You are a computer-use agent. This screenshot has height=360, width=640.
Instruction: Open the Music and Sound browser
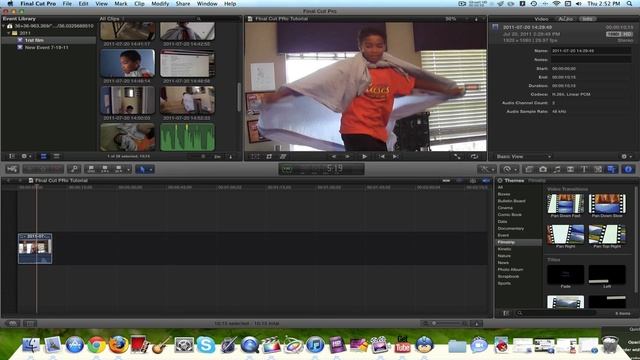tap(557, 169)
